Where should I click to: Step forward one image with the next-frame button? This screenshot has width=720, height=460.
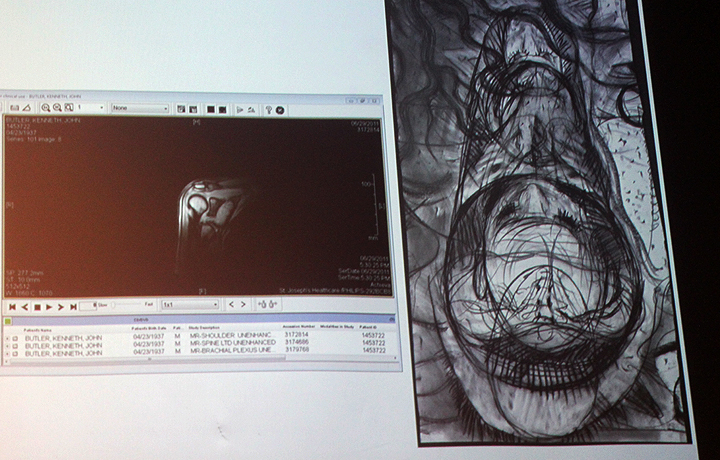(x=61, y=307)
